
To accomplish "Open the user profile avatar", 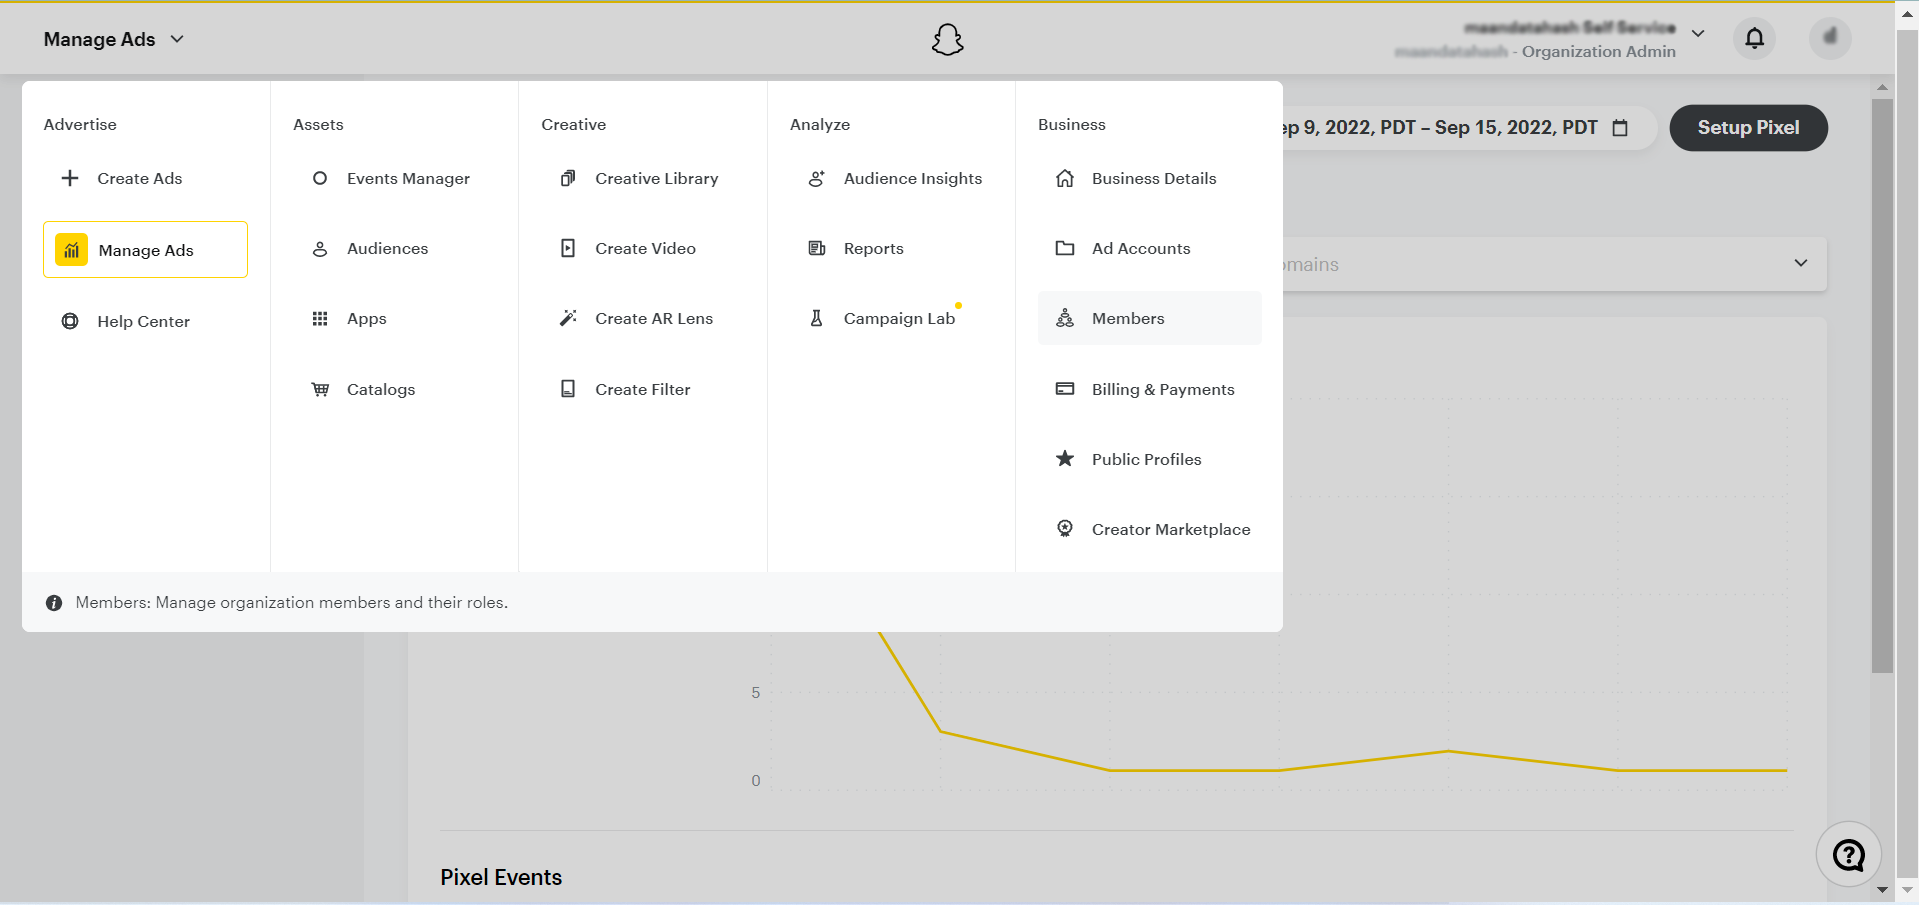I will pyautogui.click(x=1830, y=38).
